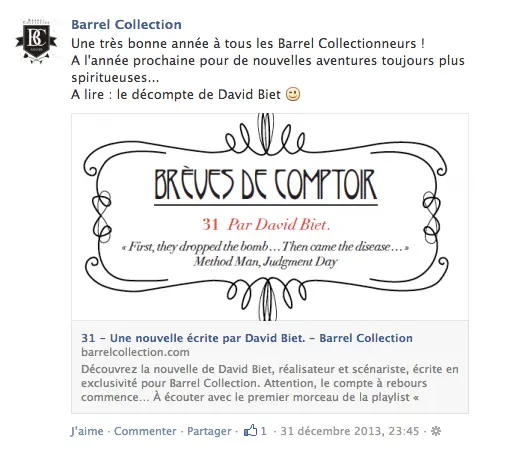
Task: Open the Barrel Collection page name link
Action: coord(127,25)
